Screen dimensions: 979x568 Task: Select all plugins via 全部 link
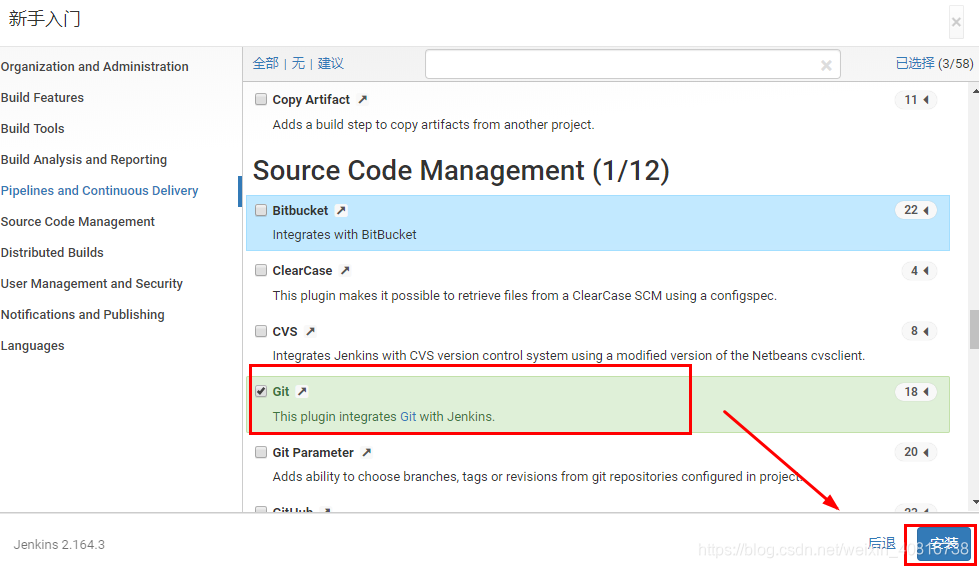[x=265, y=63]
